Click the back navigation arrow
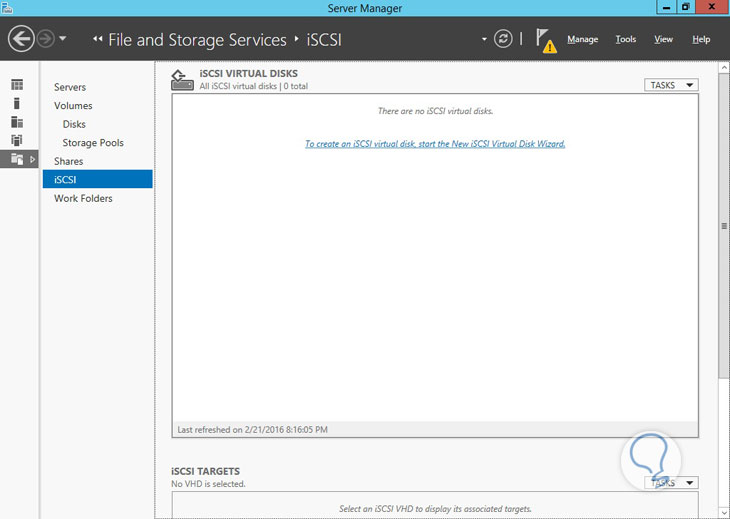 pyautogui.click(x=21, y=39)
